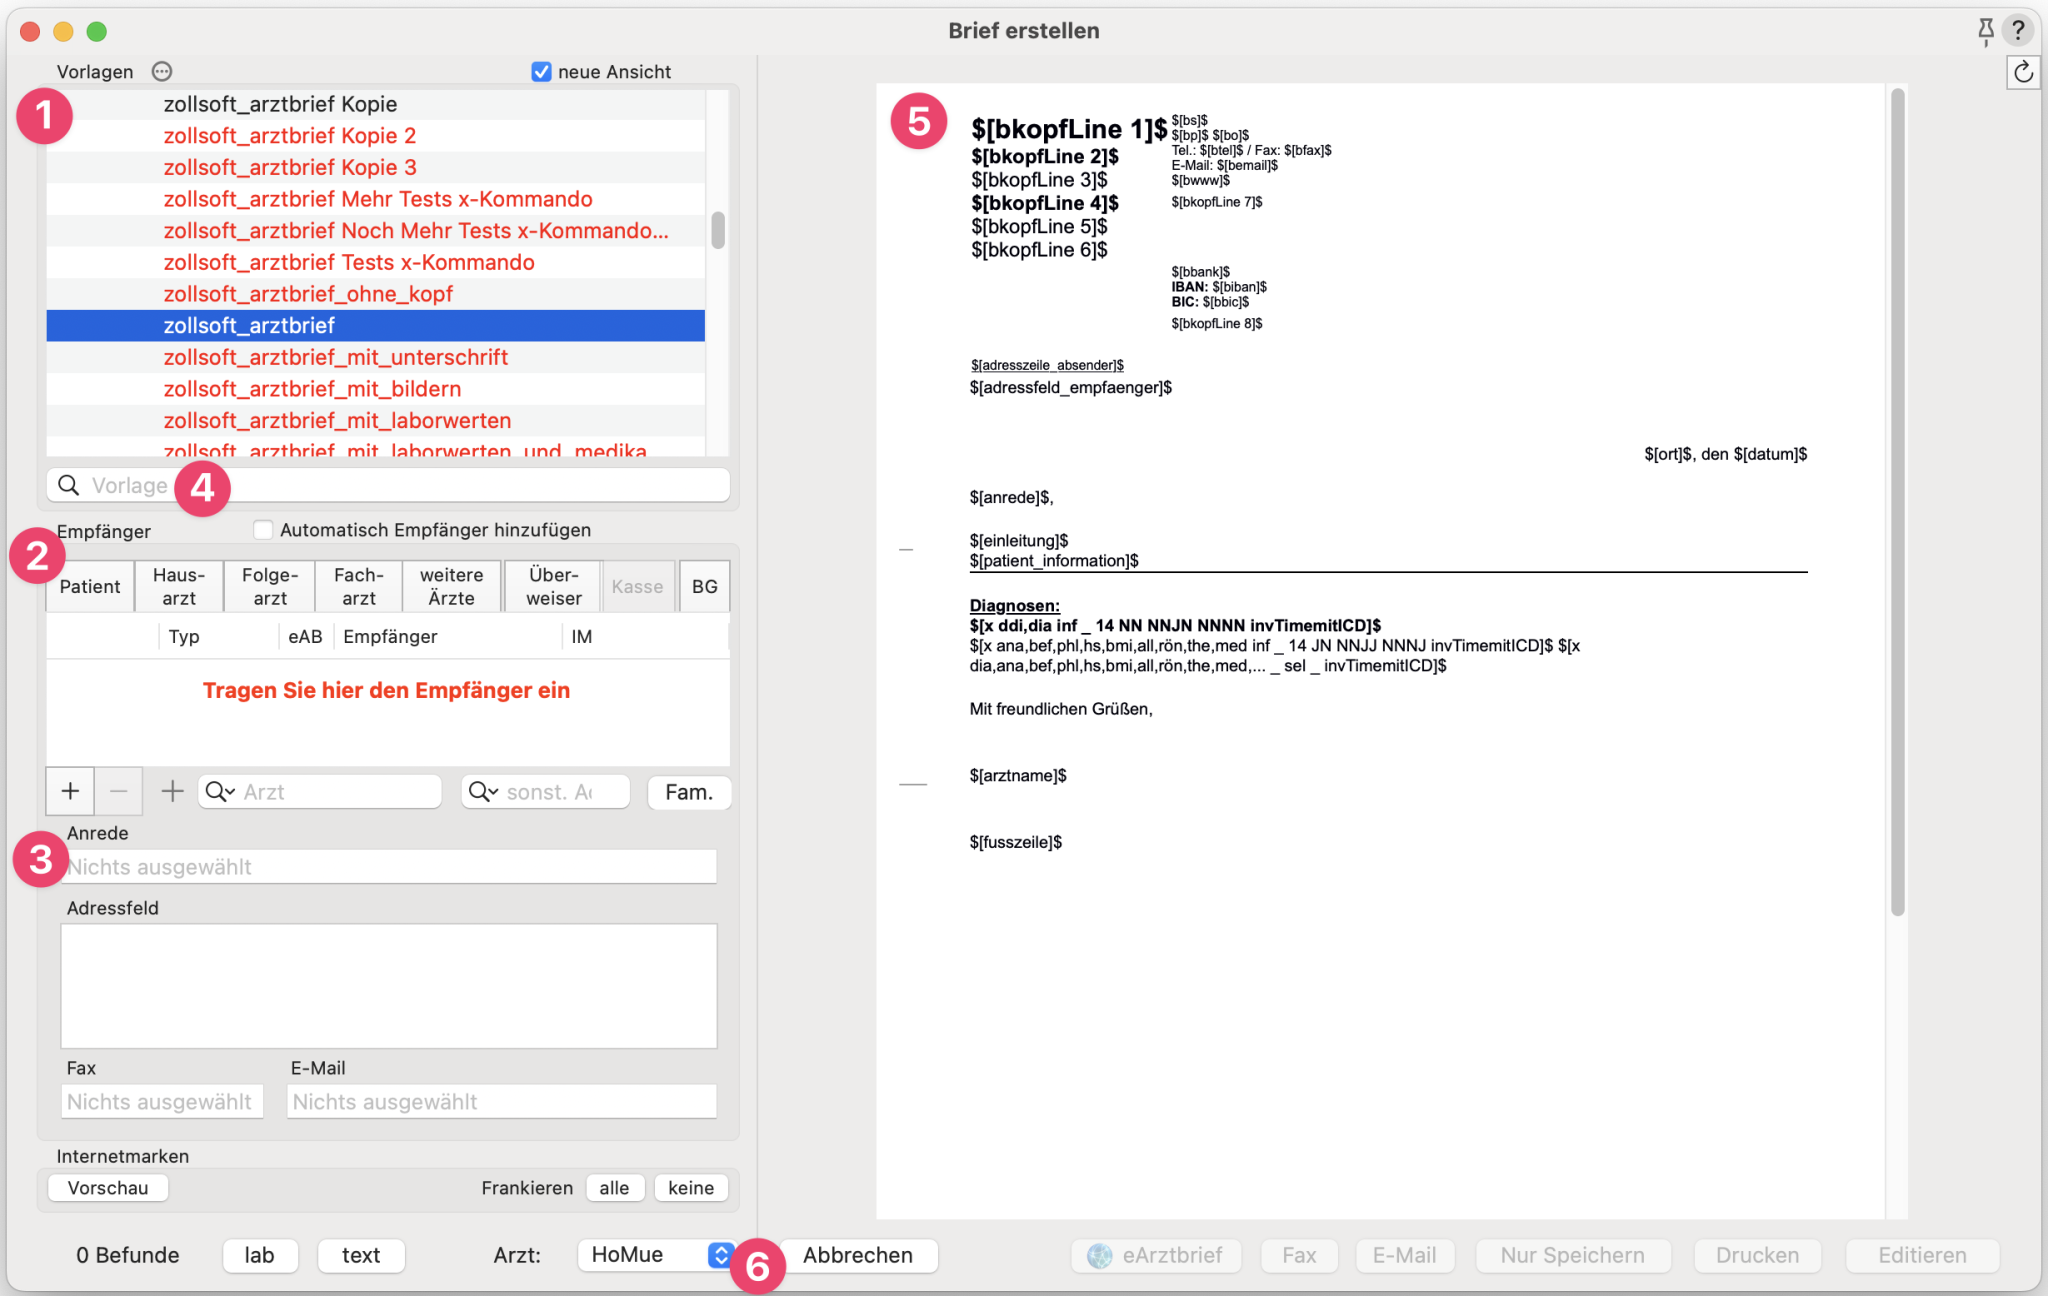Click the Vorlage search magnifier icon
This screenshot has height=1296, width=2048.
click(x=69, y=485)
